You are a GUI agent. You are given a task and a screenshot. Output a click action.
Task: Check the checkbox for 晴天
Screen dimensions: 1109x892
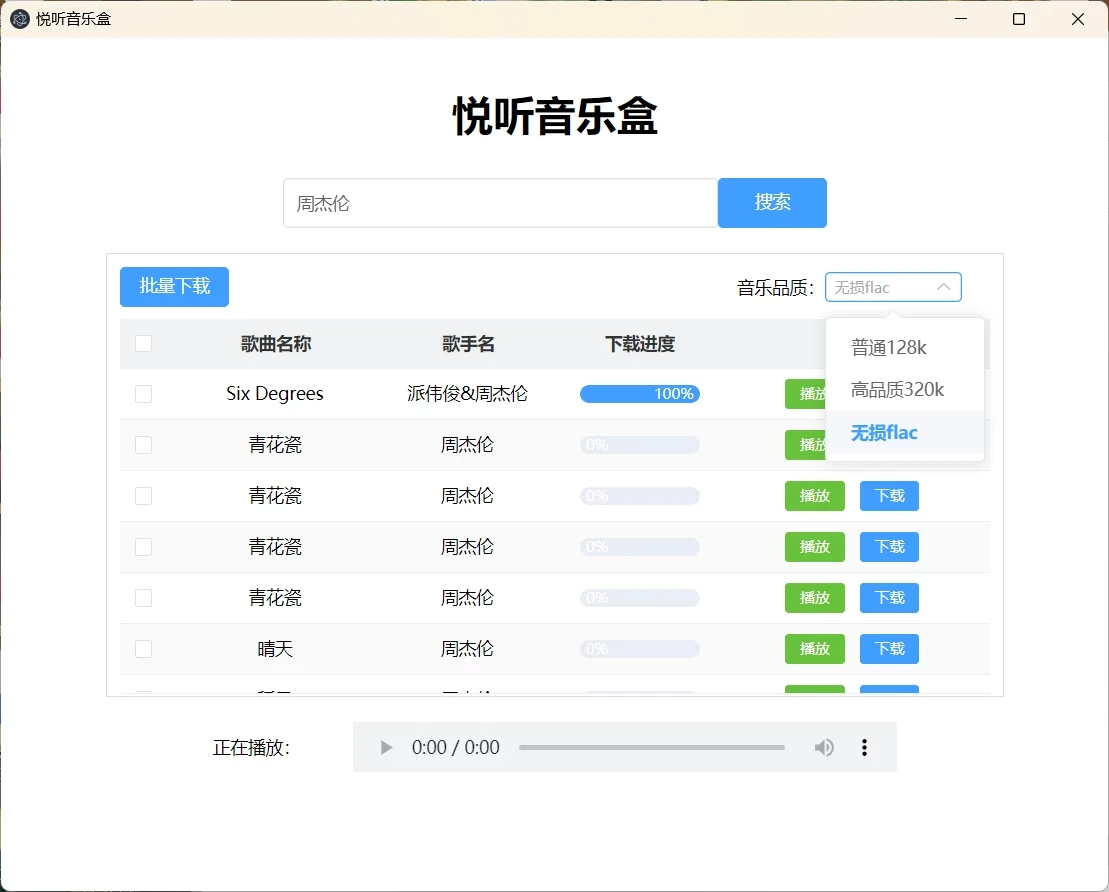pyautogui.click(x=143, y=649)
